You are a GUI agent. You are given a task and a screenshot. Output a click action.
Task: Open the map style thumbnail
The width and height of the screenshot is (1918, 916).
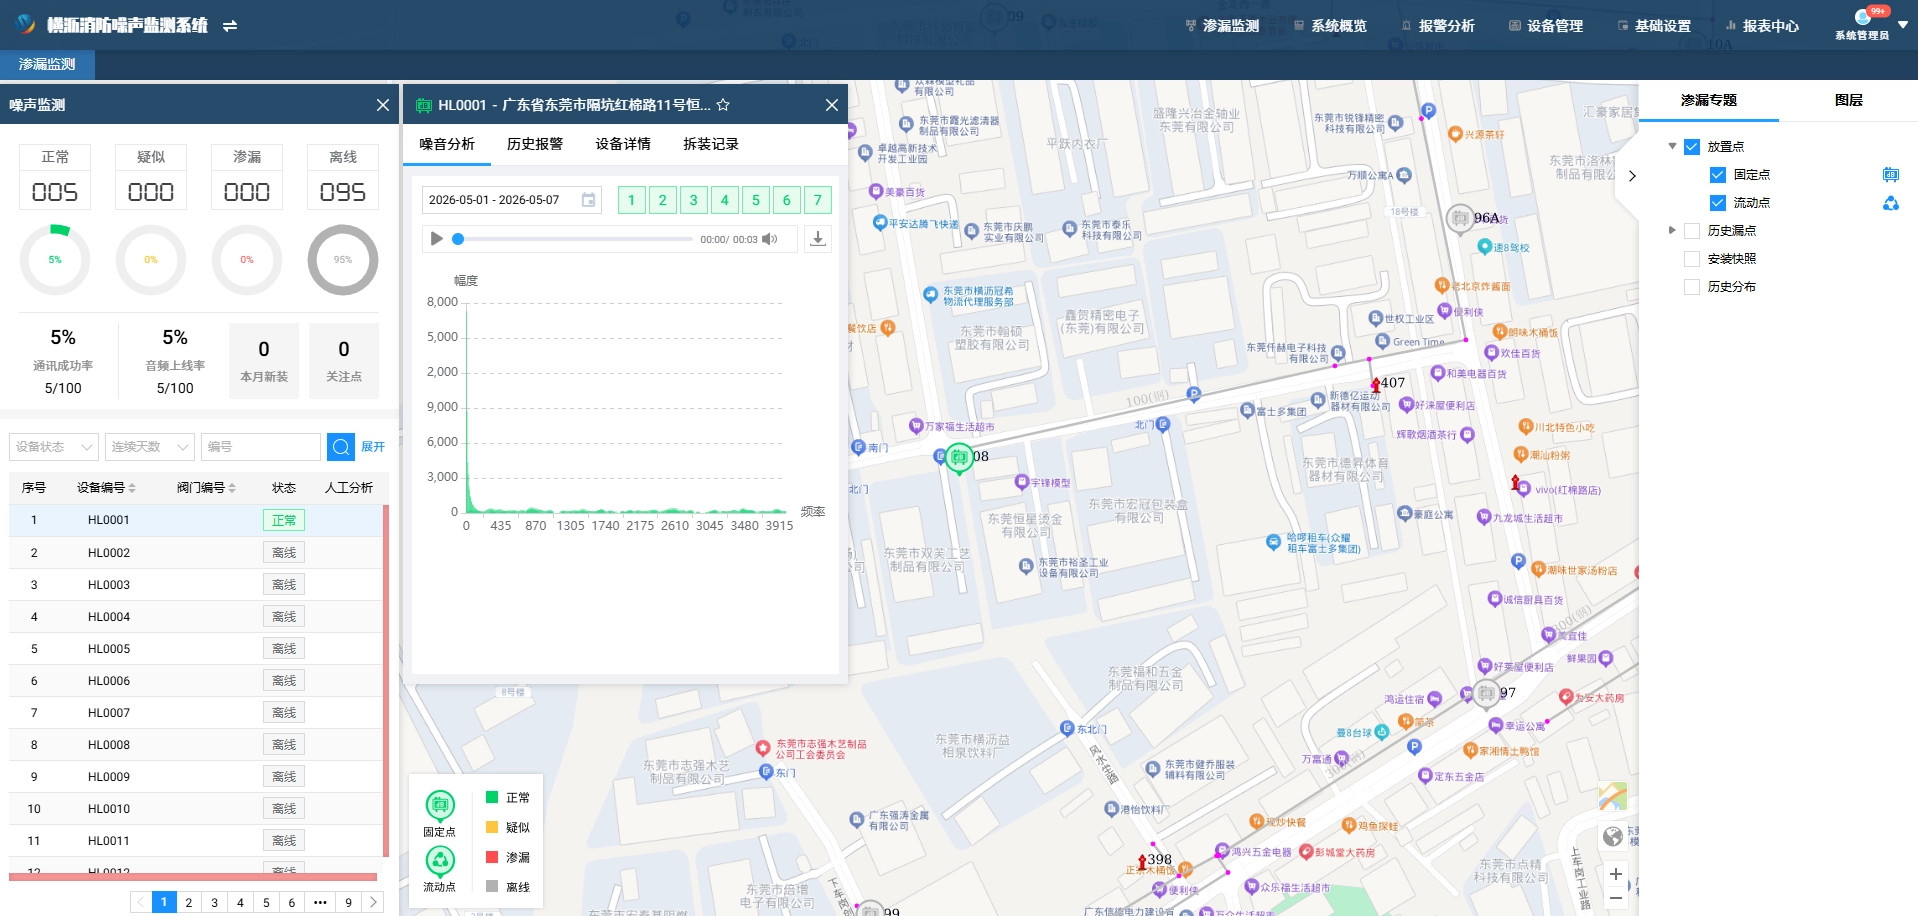pyautogui.click(x=1612, y=796)
